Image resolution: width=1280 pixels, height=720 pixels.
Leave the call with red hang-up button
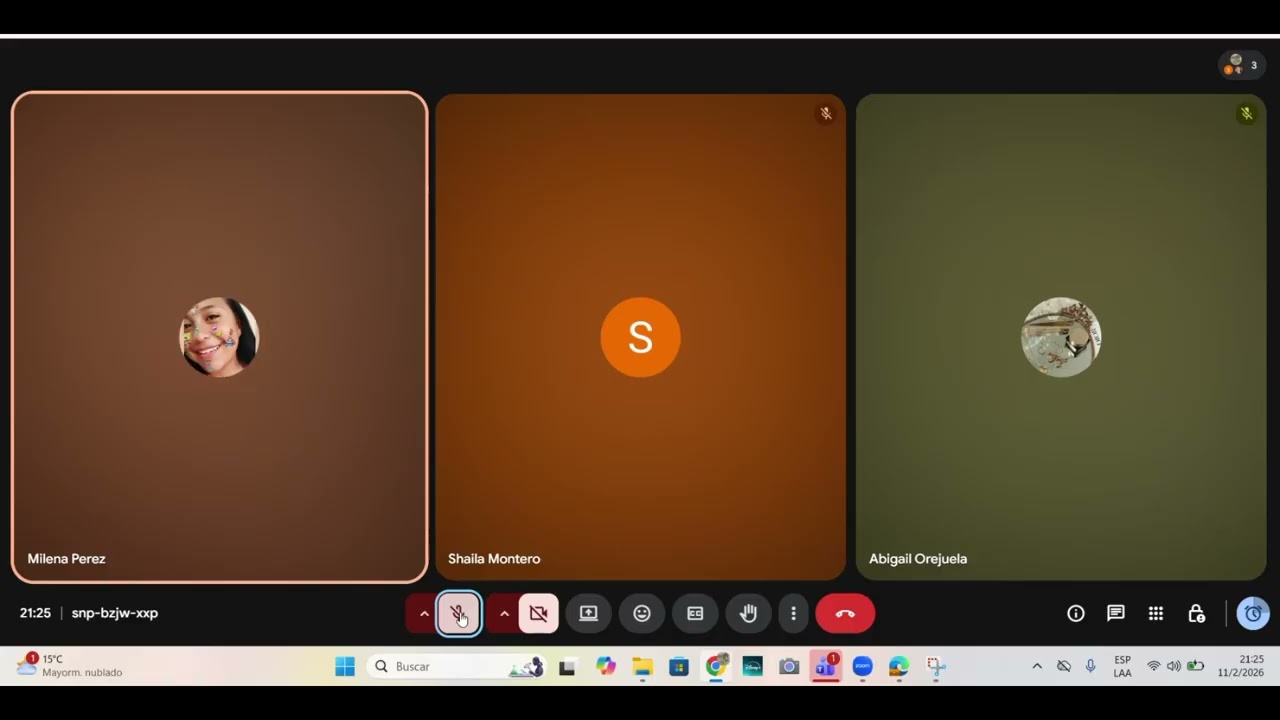845,614
